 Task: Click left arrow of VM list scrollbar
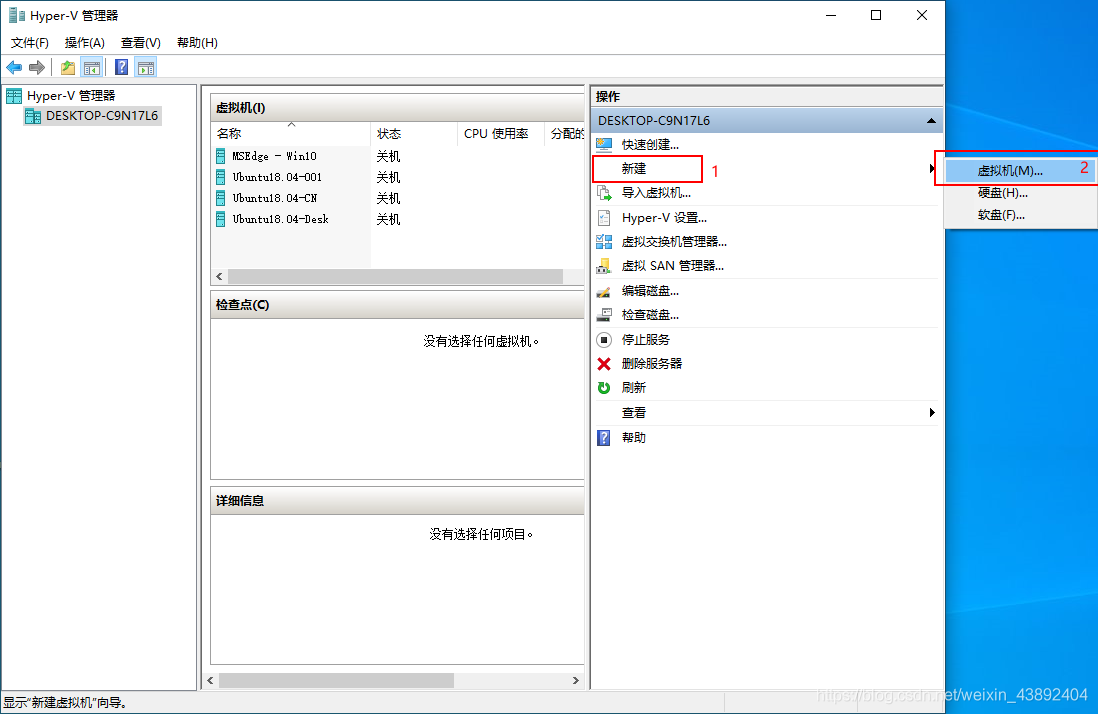219,276
